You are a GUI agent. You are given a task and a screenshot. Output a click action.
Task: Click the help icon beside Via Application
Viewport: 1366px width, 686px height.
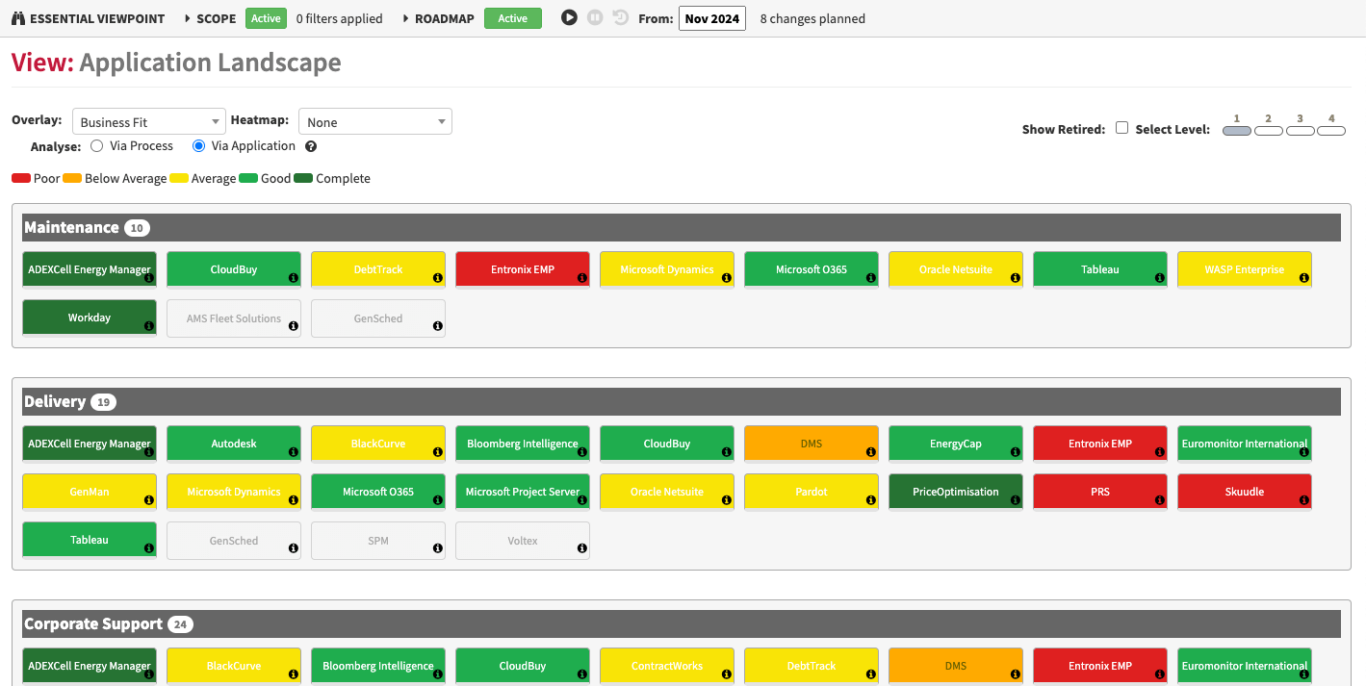coord(311,146)
